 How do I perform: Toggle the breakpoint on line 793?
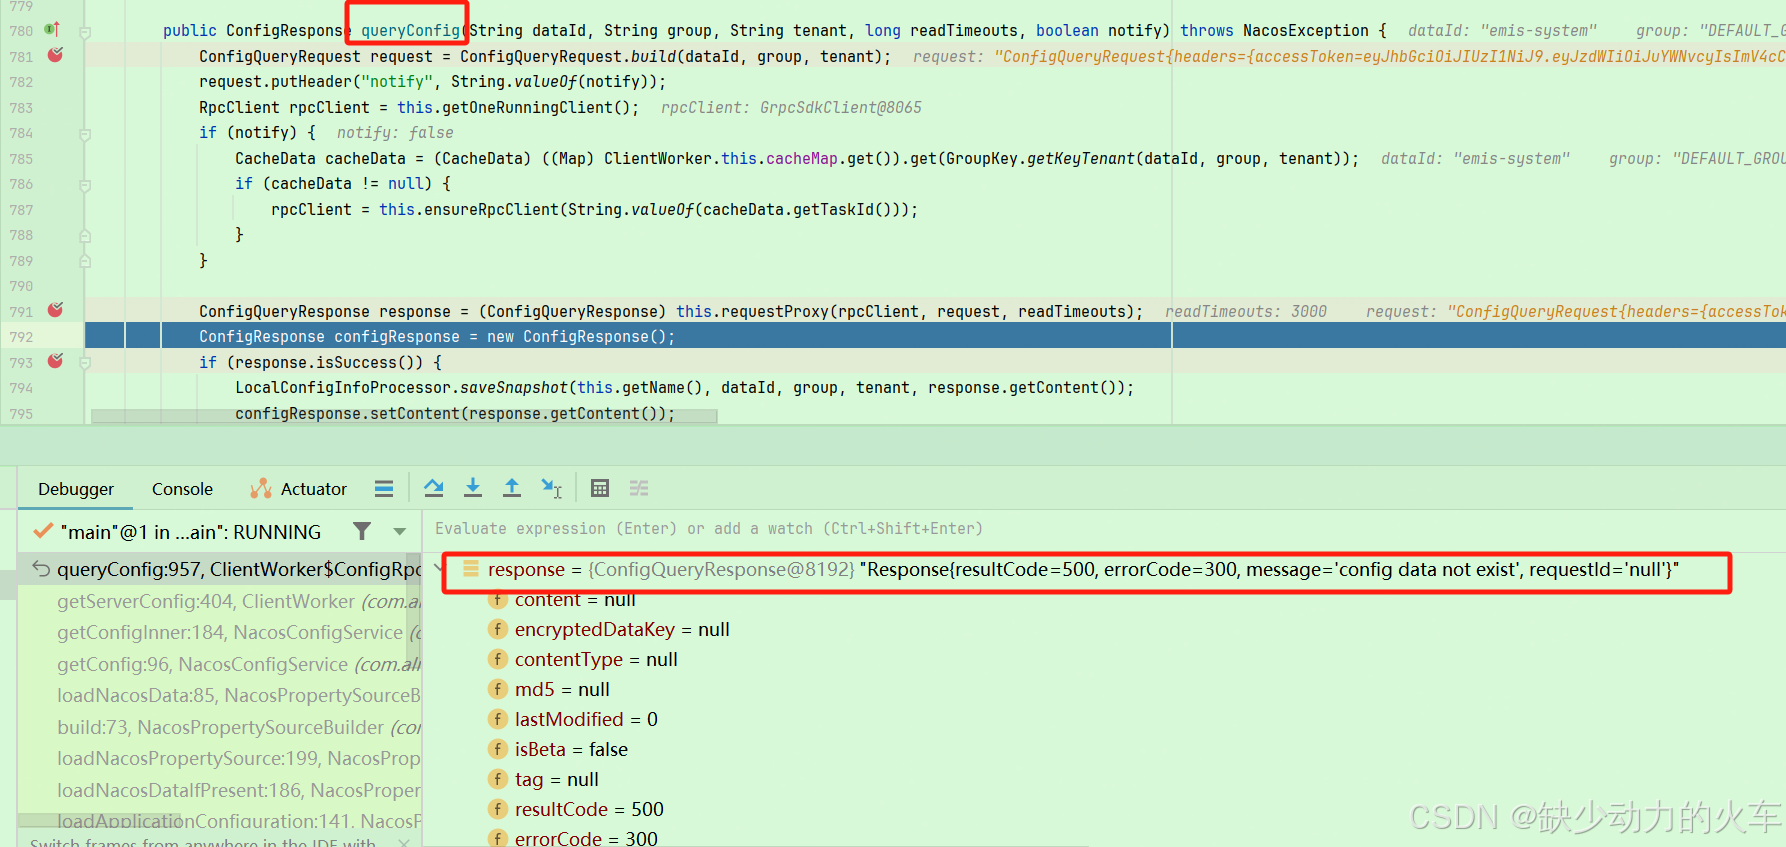coord(55,361)
